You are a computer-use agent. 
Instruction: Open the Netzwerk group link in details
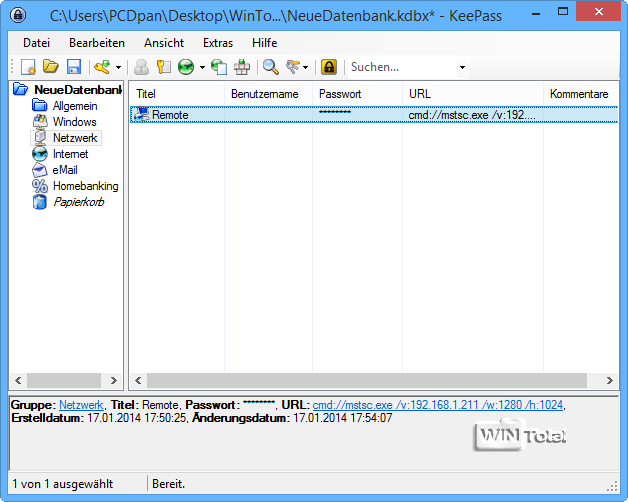pyautogui.click(x=81, y=405)
